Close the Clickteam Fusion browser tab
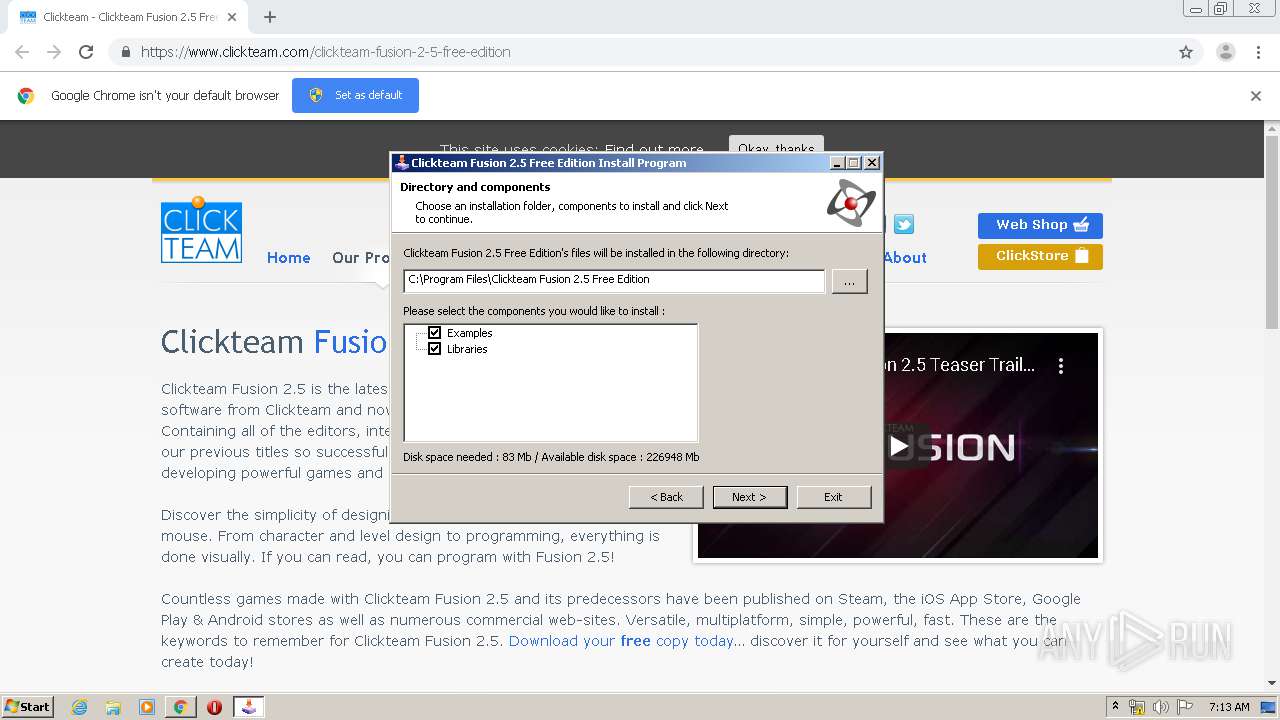 point(232,17)
